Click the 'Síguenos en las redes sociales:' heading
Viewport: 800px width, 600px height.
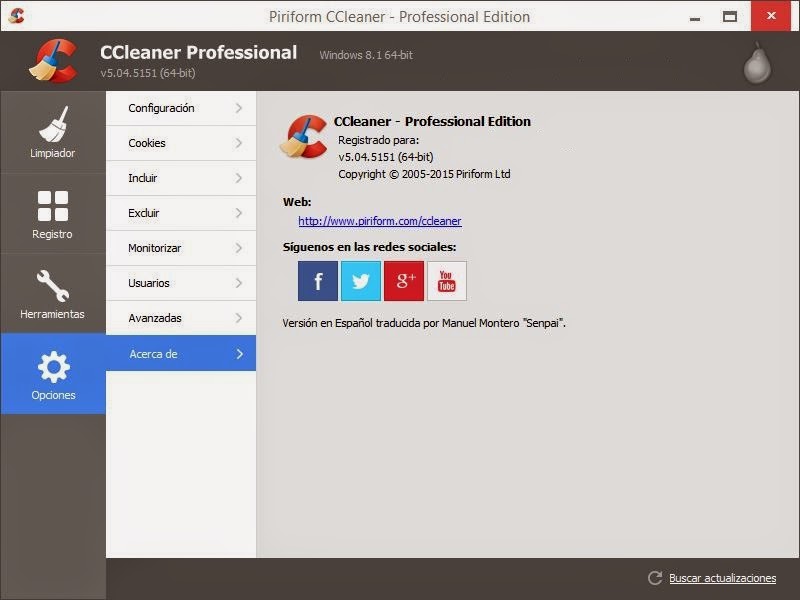(x=369, y=247)
